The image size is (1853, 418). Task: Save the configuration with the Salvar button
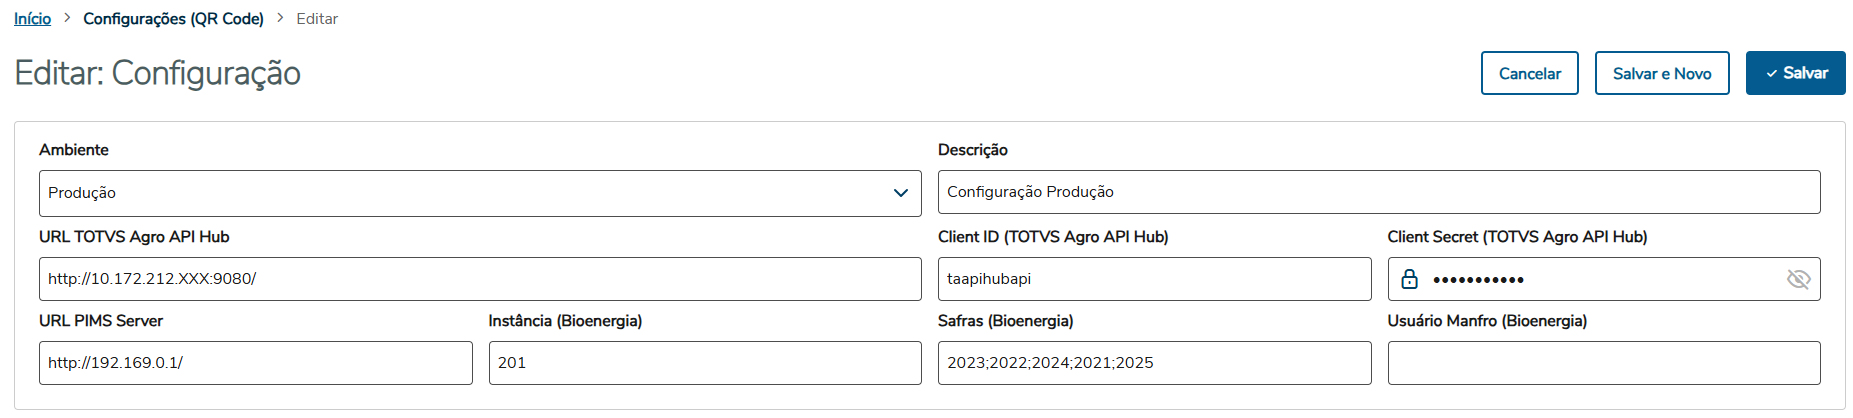1795,73
